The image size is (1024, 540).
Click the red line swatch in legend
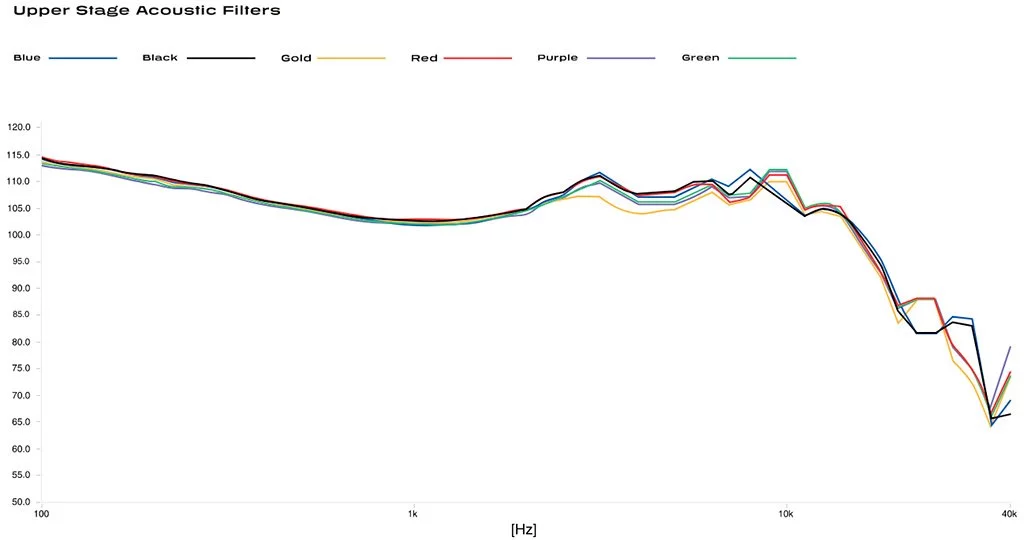477,58
